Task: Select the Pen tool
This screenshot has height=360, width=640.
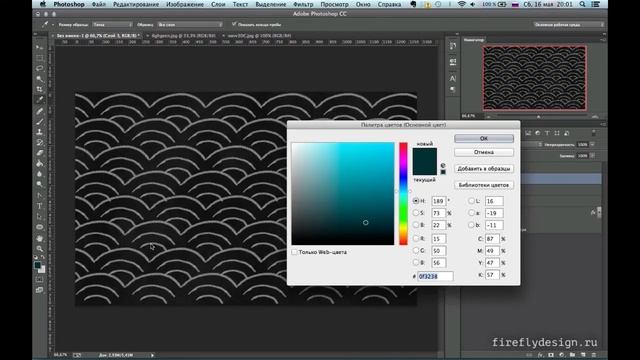Action: point(40,196)
